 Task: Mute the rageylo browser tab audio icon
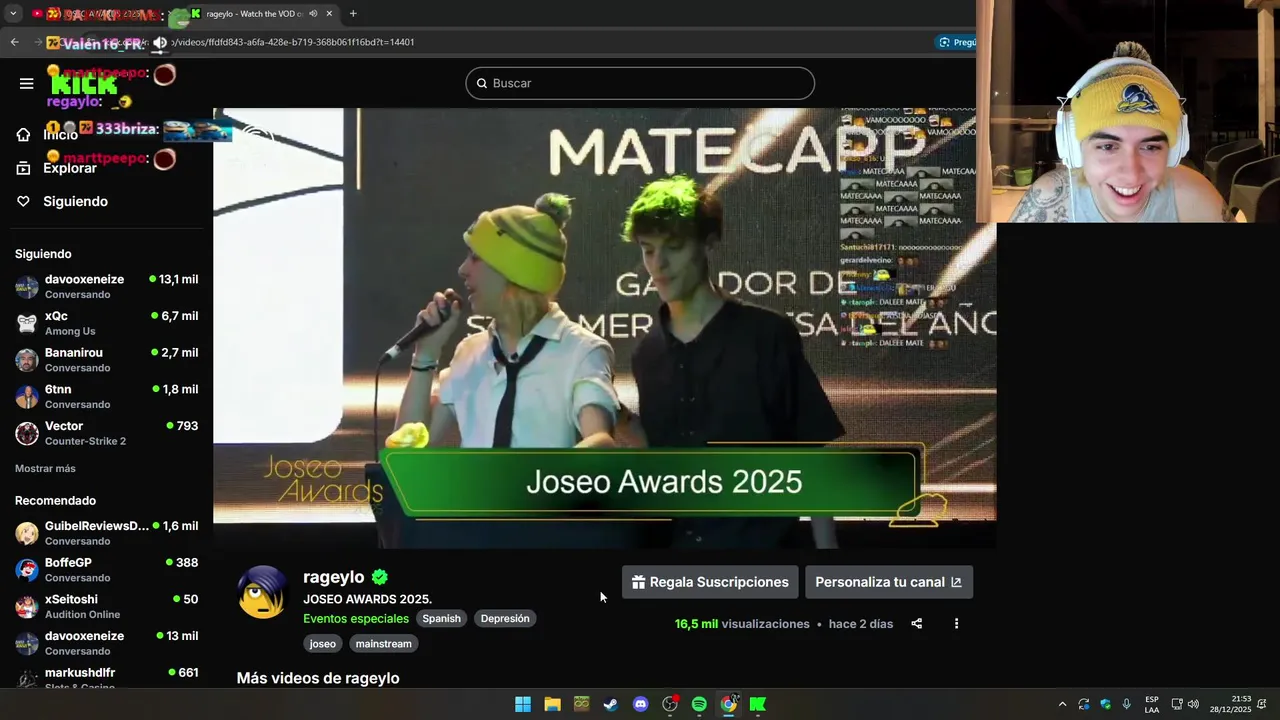point(313,14)
